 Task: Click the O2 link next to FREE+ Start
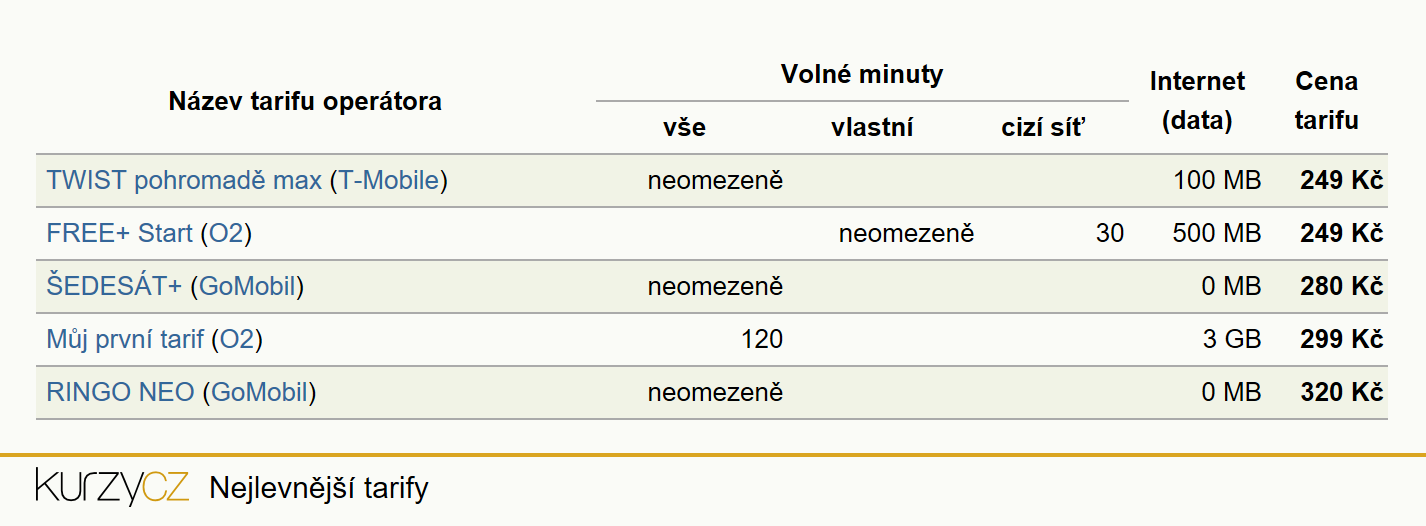pyautogui.click(x=226, y=234)
